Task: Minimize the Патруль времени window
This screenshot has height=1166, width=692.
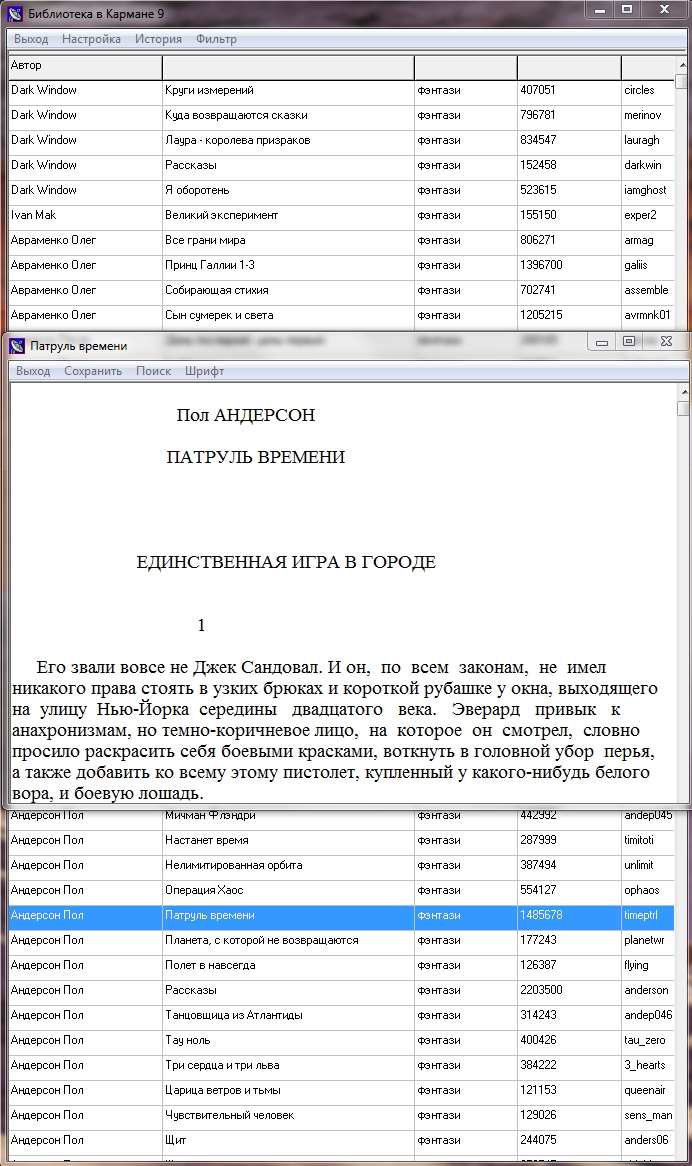Action: (x=602, y=342)
